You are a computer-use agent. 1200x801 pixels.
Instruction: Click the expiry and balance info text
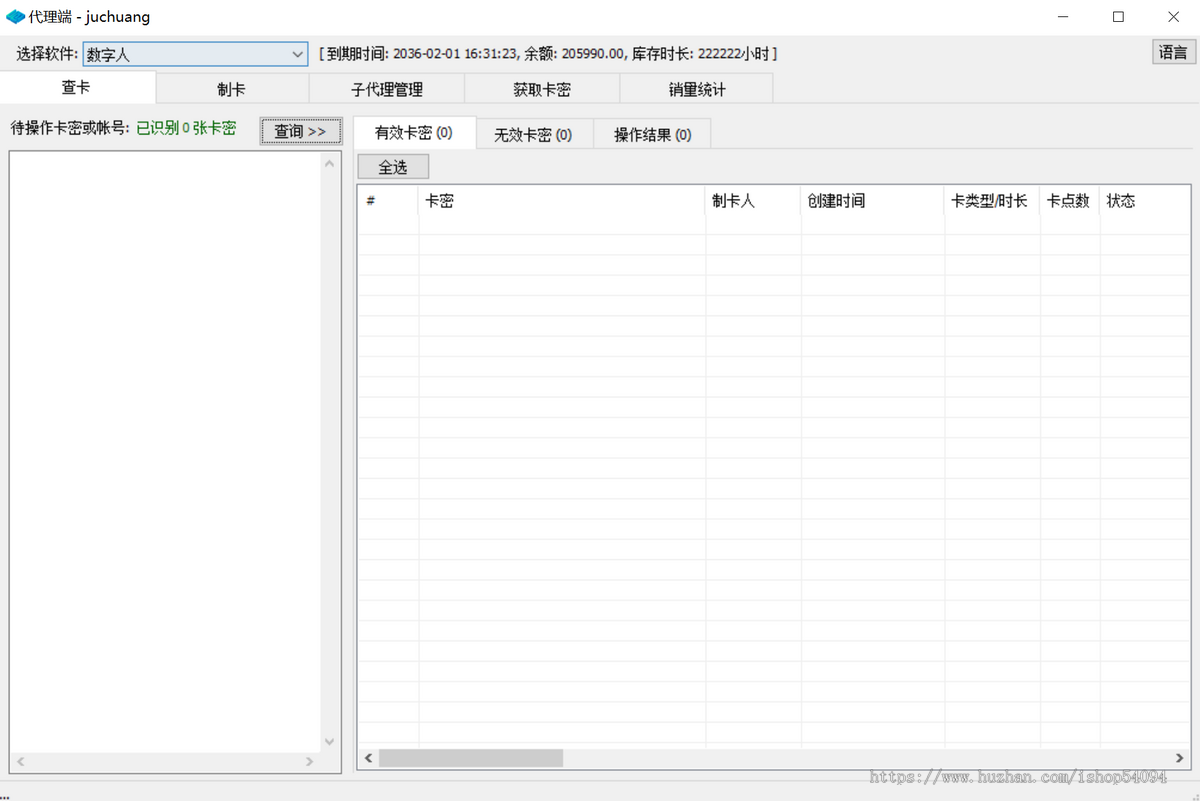pos(548,54)
